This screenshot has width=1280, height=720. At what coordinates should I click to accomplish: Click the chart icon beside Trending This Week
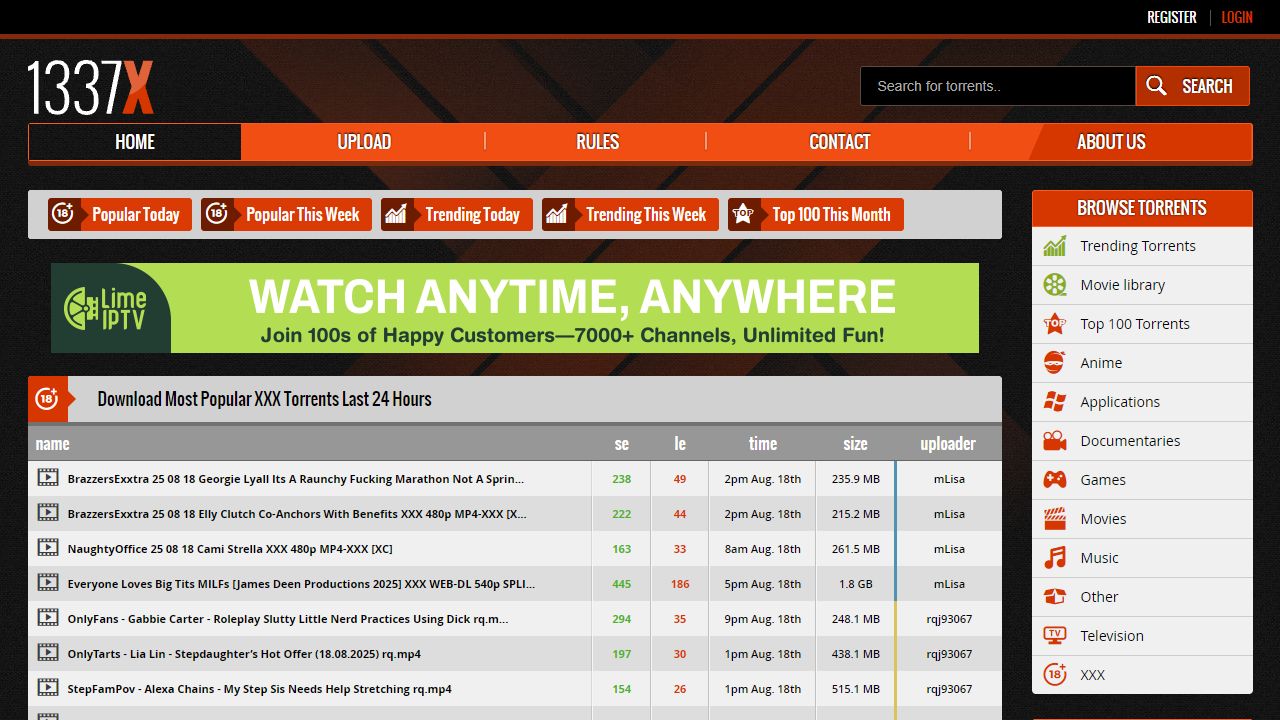(557, 214)
